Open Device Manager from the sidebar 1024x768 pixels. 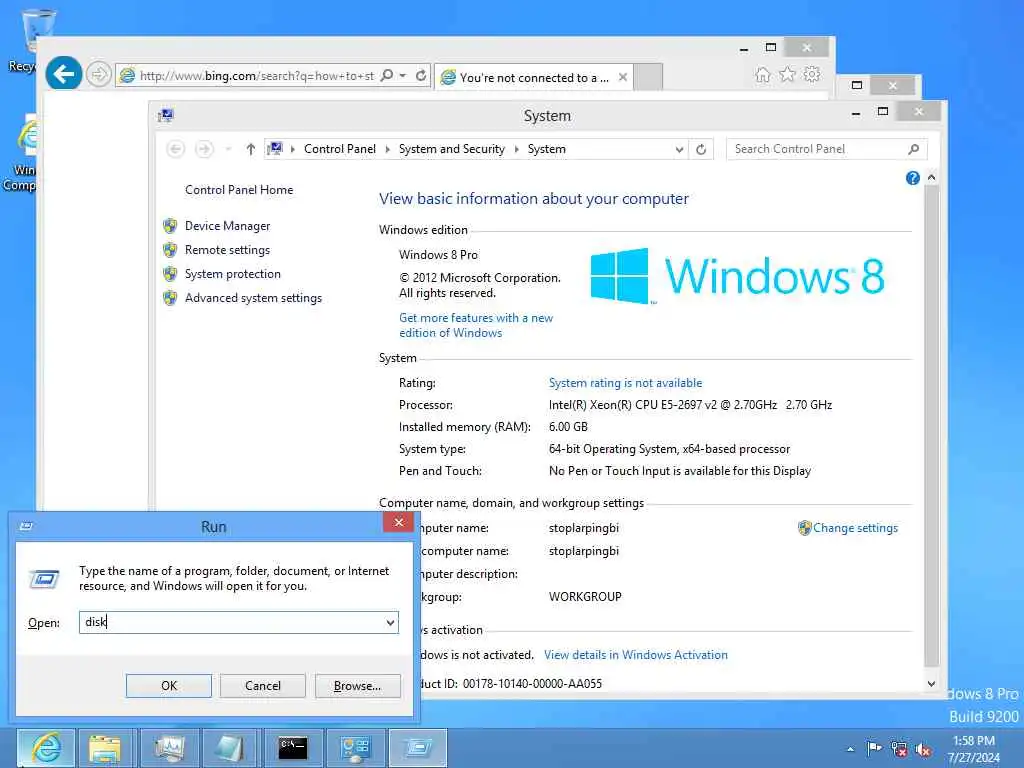point(227,226)
